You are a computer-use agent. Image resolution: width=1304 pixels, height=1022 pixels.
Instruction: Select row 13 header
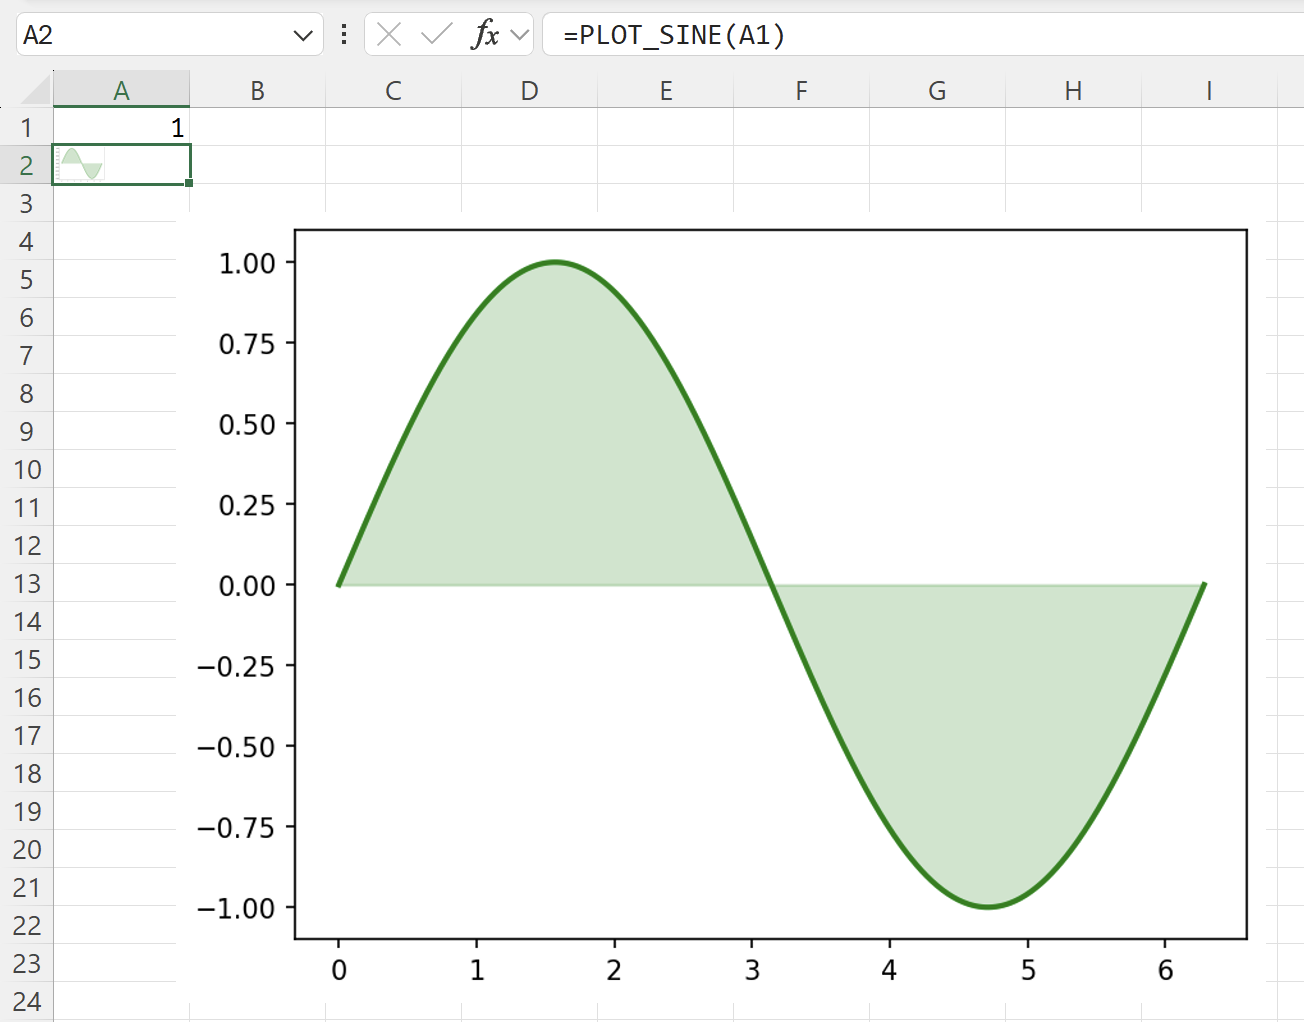point(26,583)
